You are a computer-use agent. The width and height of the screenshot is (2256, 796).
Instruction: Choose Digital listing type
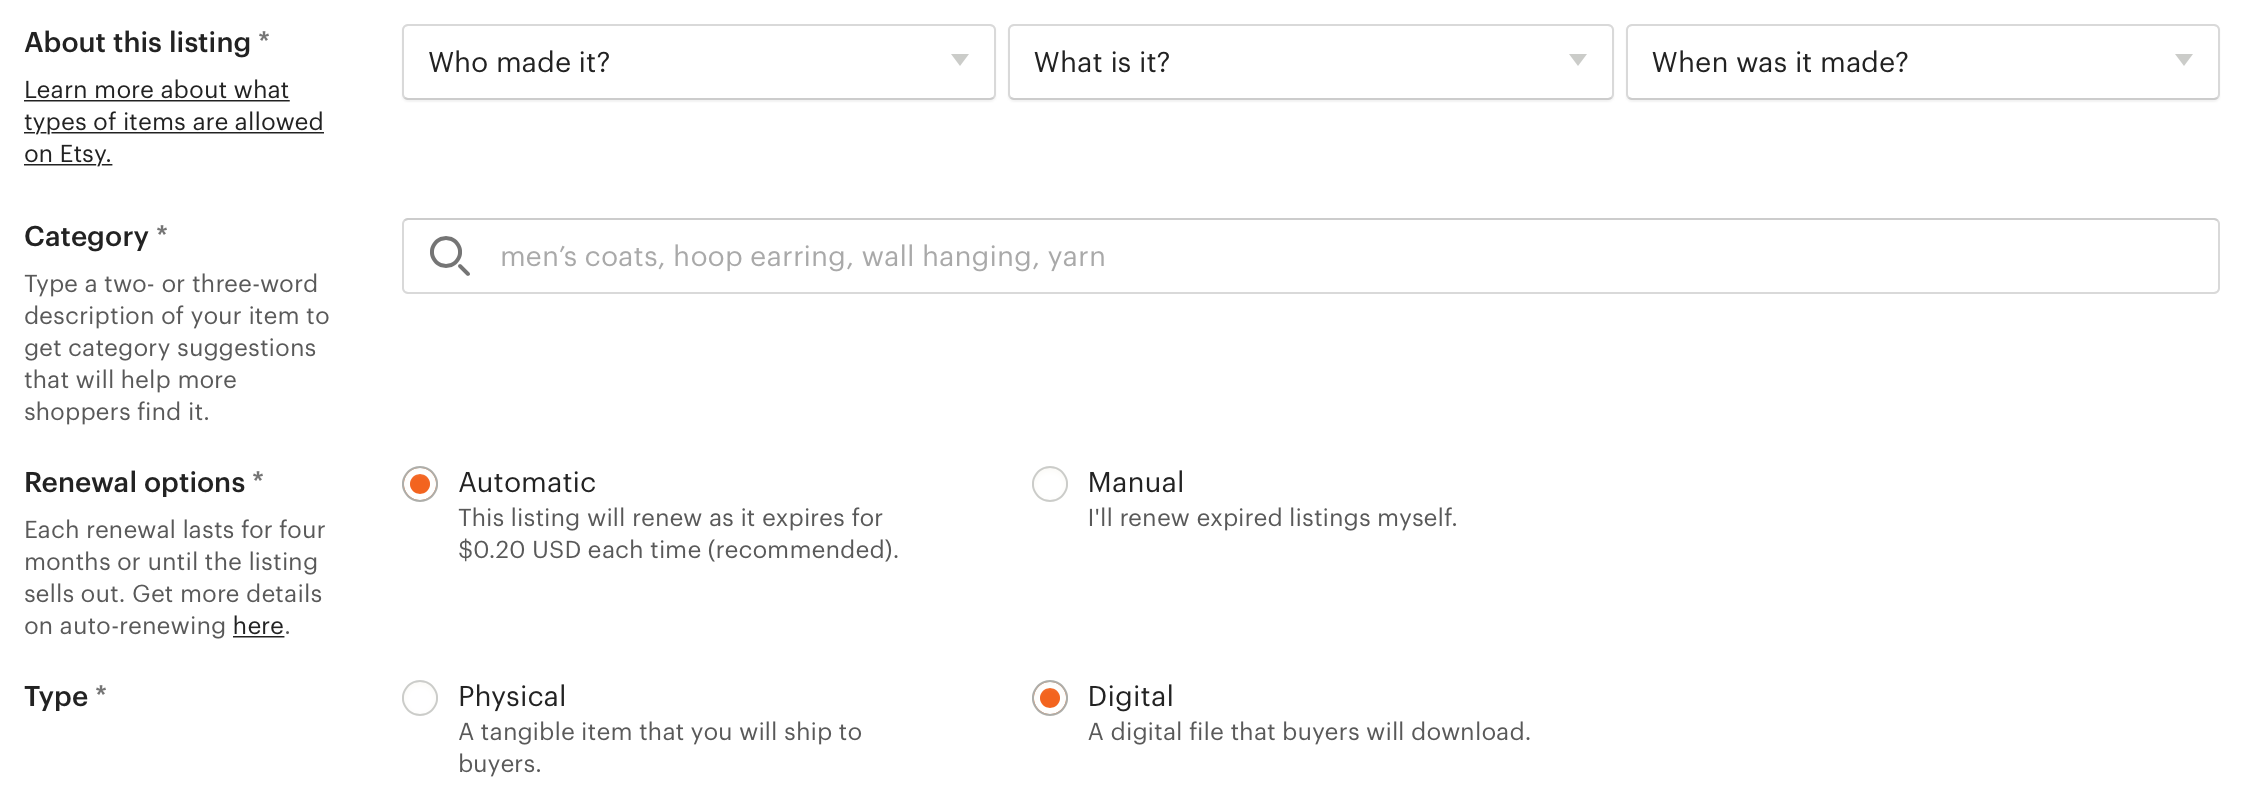click(x=1048, y=697)
